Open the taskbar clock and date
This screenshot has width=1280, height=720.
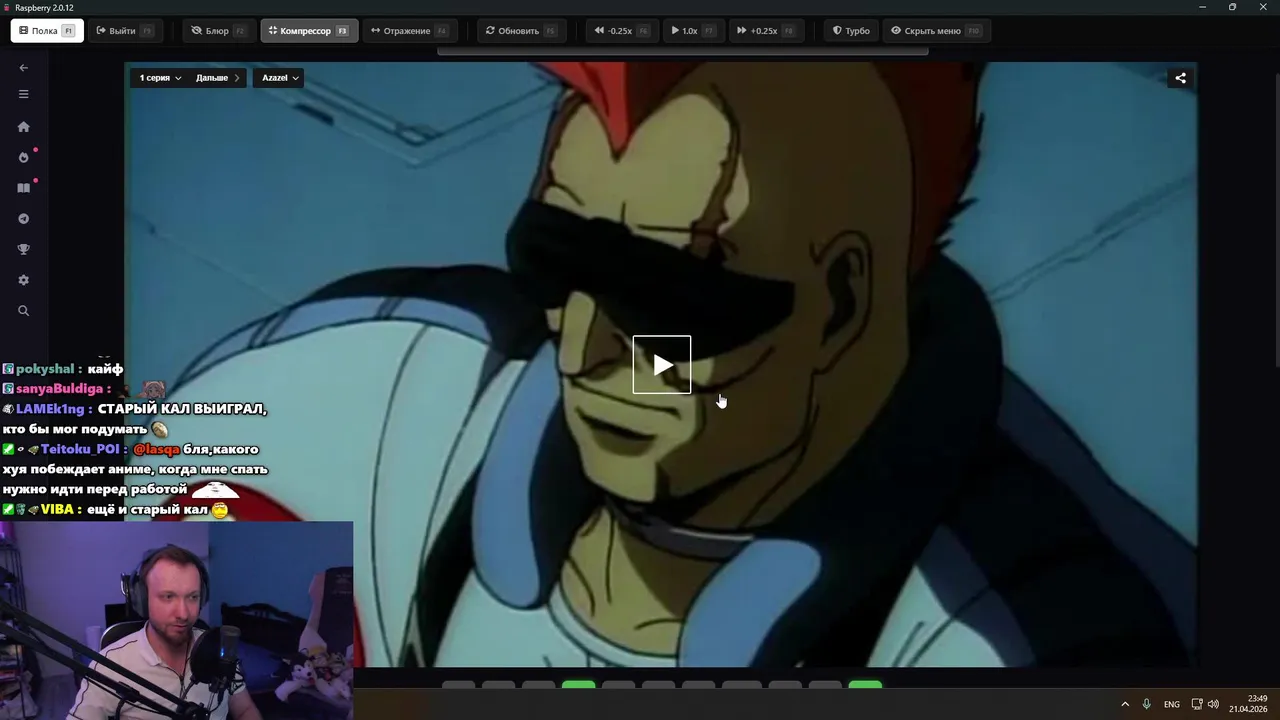(x=1249, y=704)
